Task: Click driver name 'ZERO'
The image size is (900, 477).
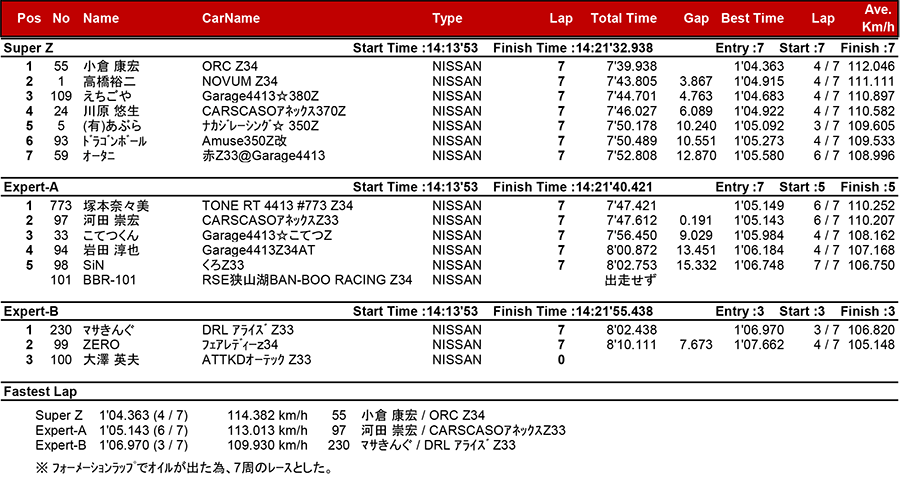Action: click(x=102, y=345)
